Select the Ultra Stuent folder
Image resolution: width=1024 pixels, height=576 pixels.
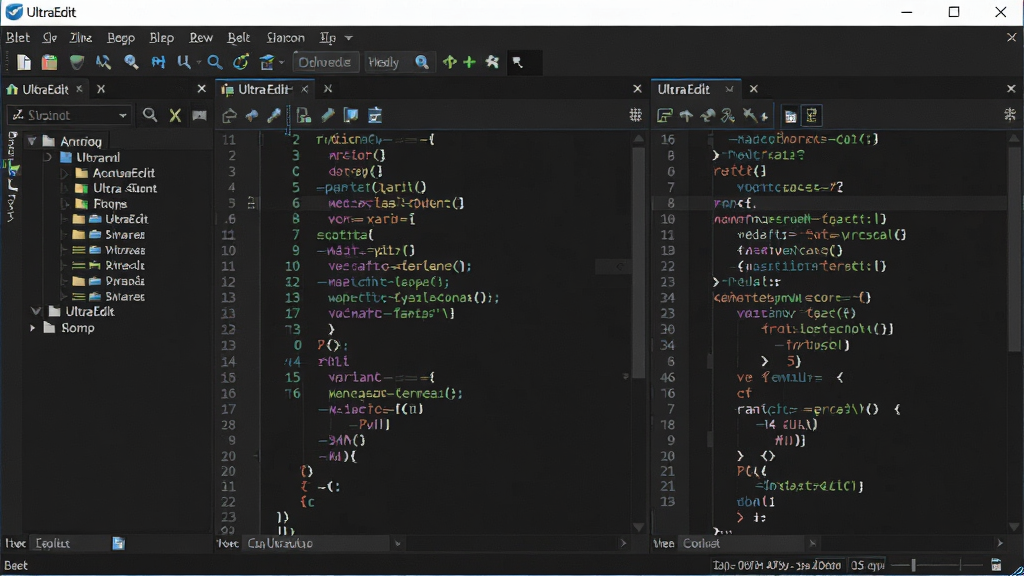(124, 189)
